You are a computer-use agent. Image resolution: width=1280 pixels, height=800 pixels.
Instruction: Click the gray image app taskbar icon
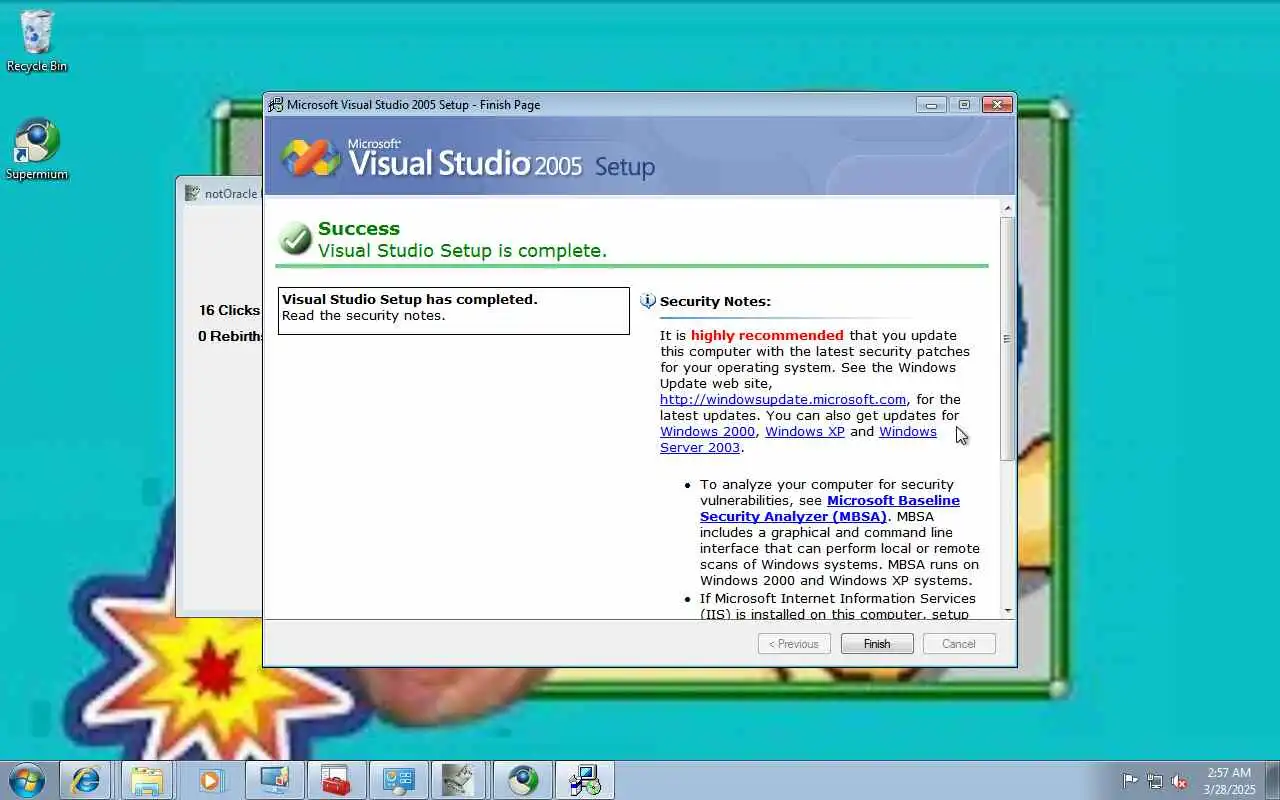[459, 780]
